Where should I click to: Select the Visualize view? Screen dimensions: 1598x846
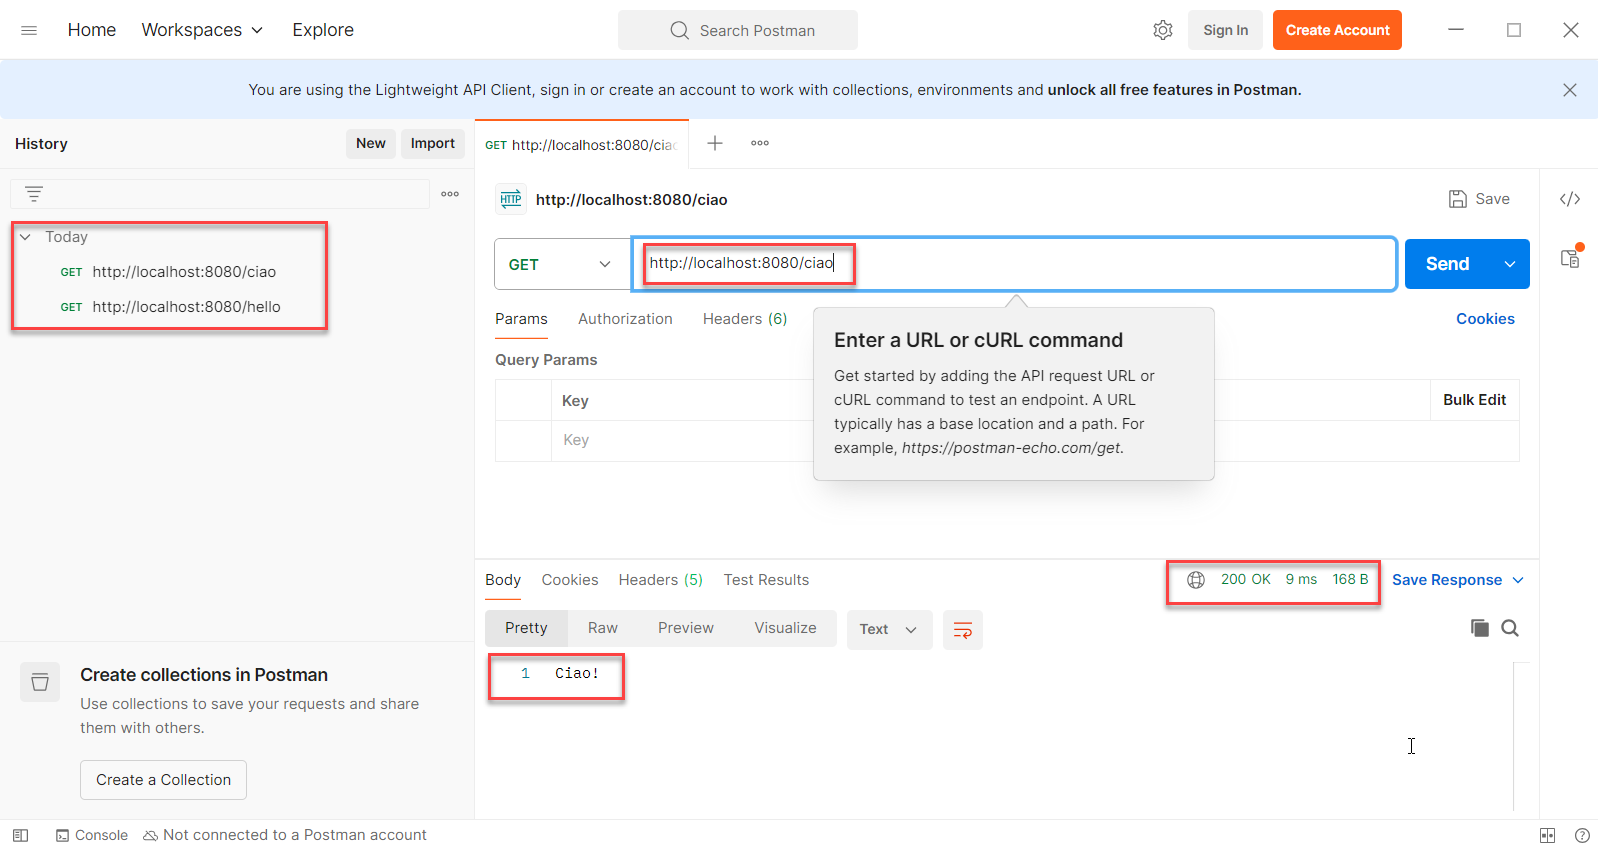pyautogui.click(x=785, y=628)
